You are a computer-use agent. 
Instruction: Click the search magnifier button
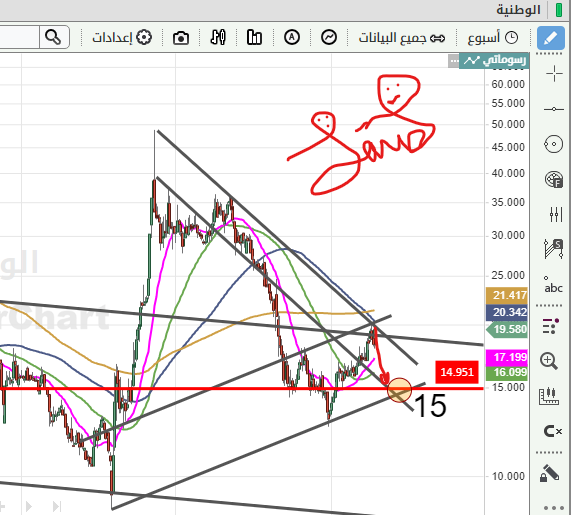coord(53,37)
